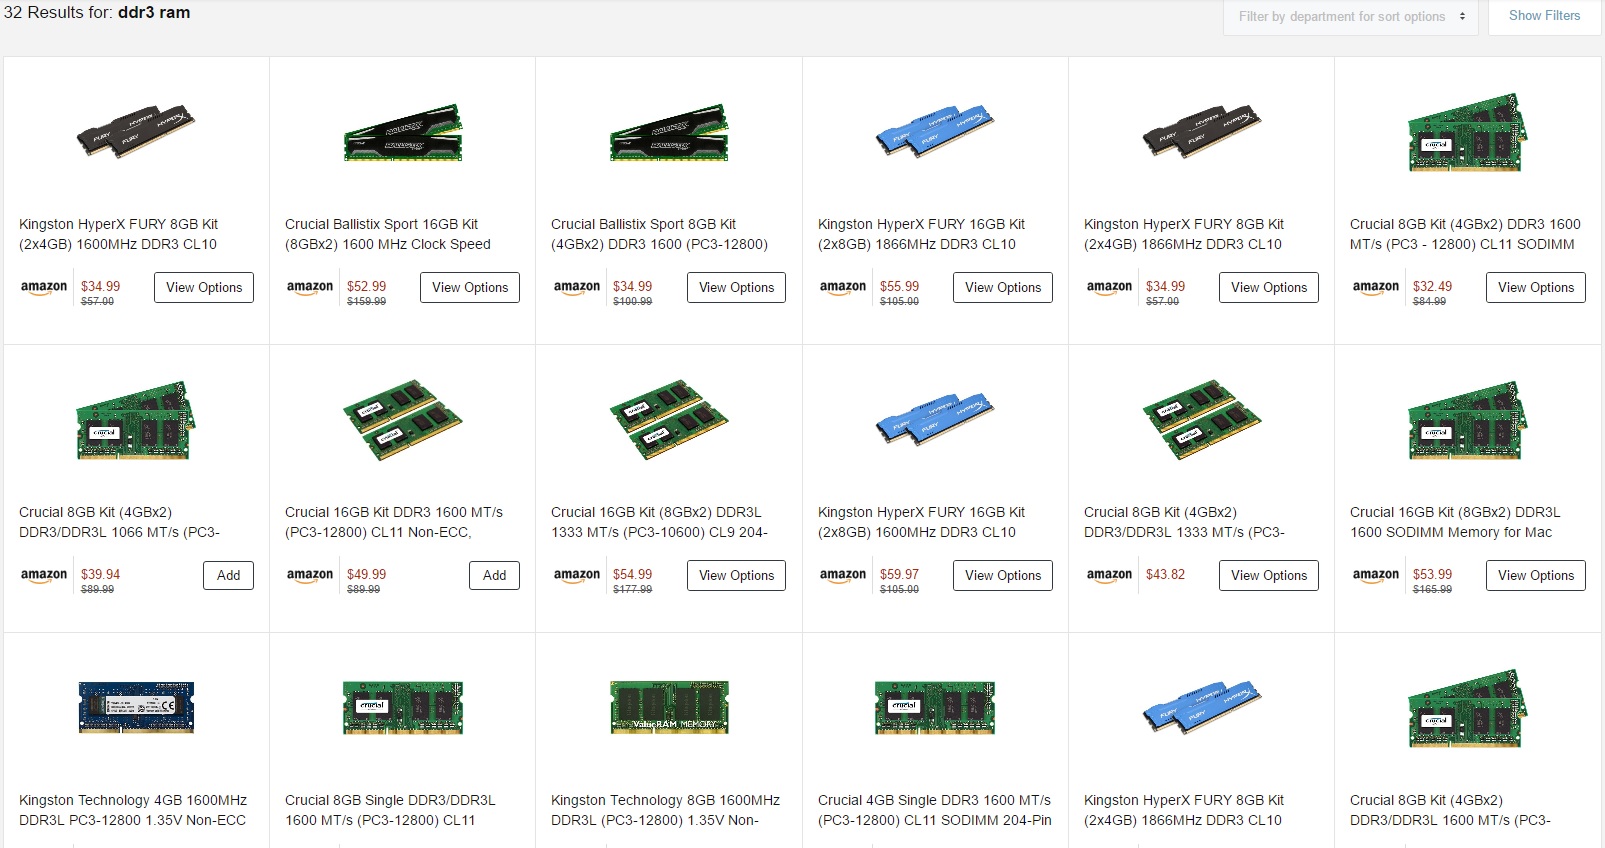View options for Kingston HyperX FURY 16GB 1600MHz
The height and width of the screenshot is (848, 1605).
pyautogui.click(x=1003, y=576)
